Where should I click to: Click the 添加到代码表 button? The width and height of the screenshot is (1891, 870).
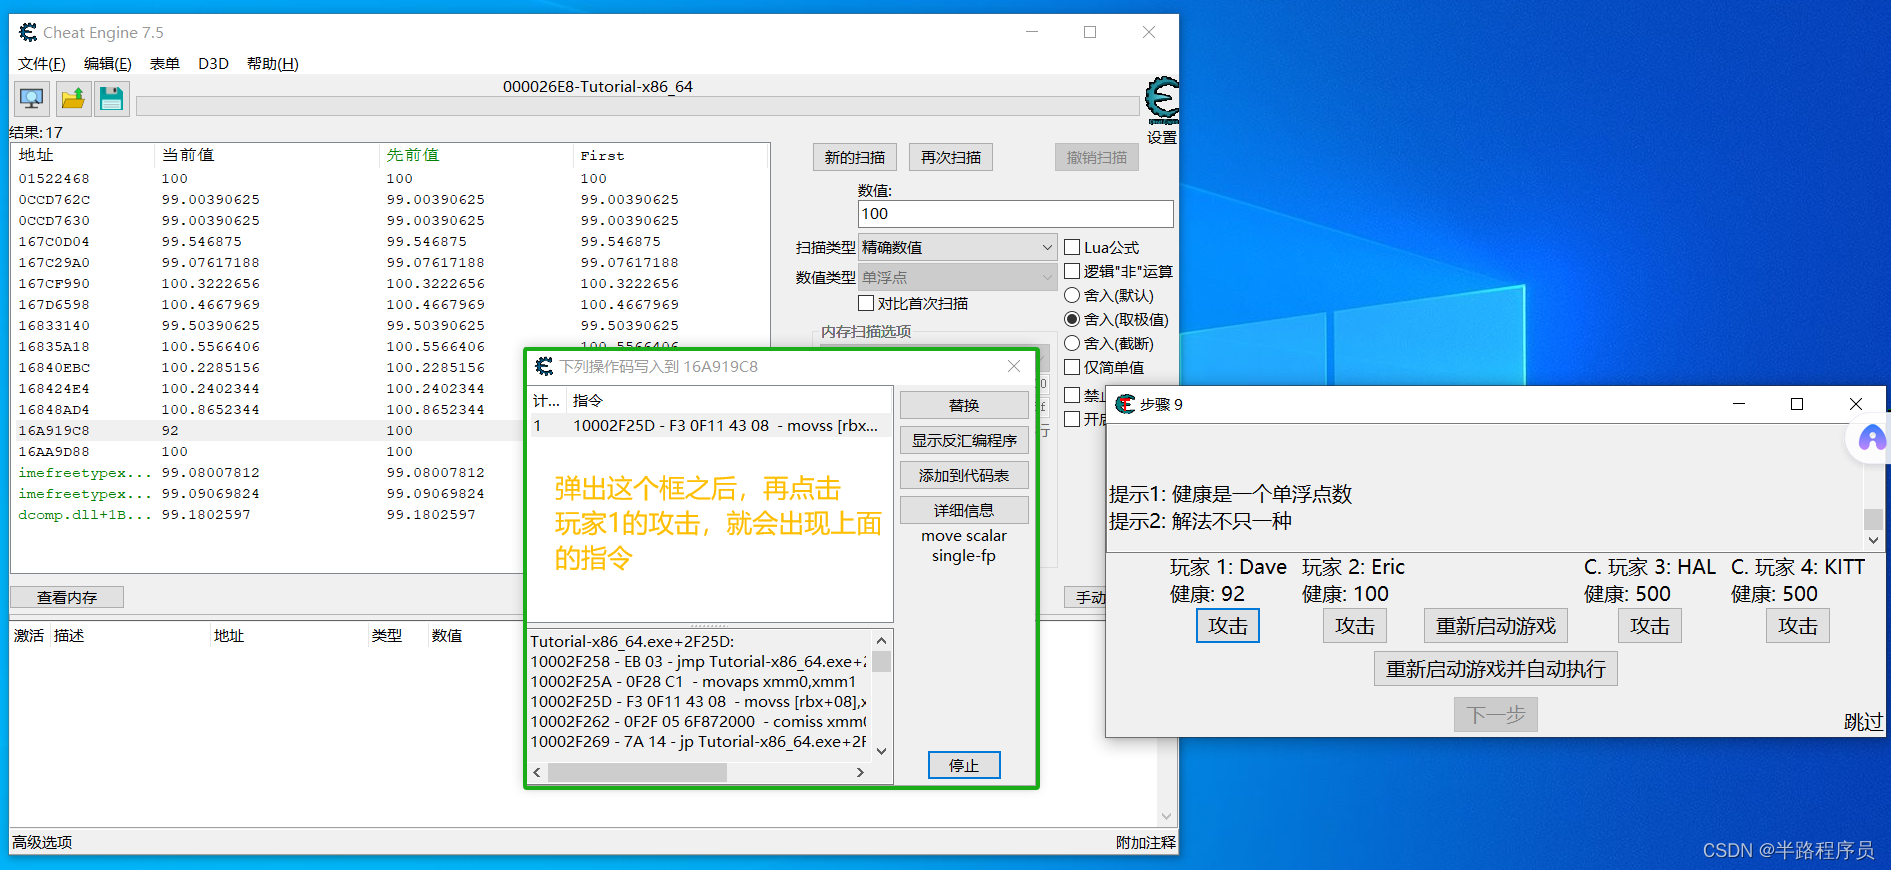tap(964, 475)
